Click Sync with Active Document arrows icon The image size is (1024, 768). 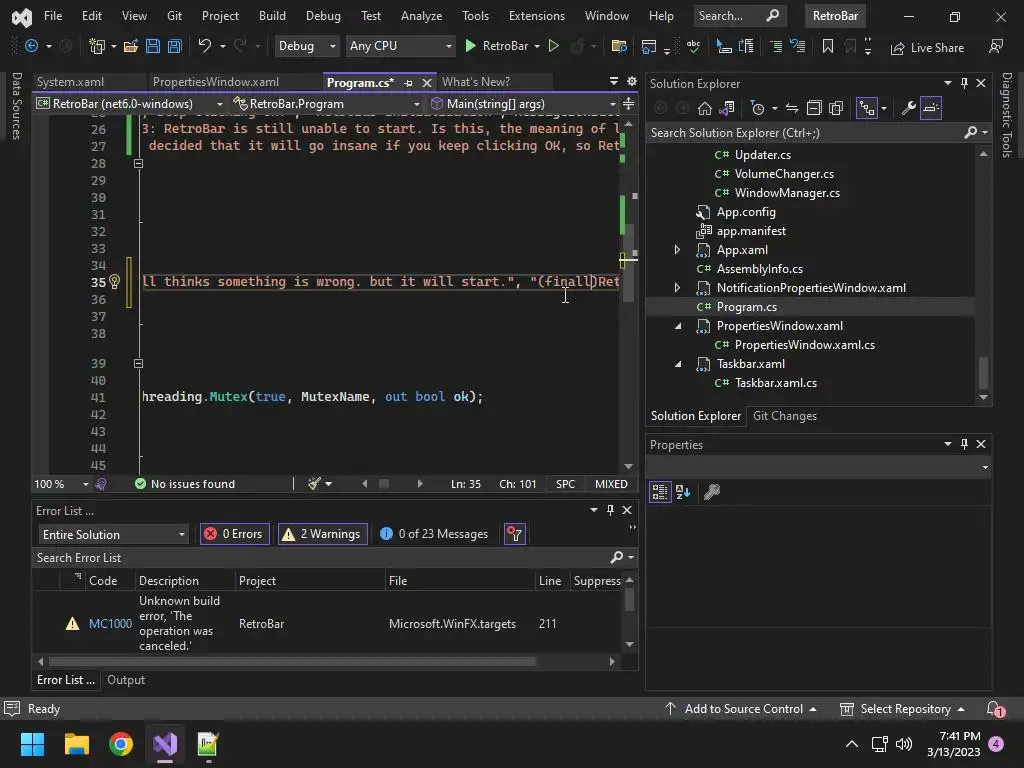792,108
